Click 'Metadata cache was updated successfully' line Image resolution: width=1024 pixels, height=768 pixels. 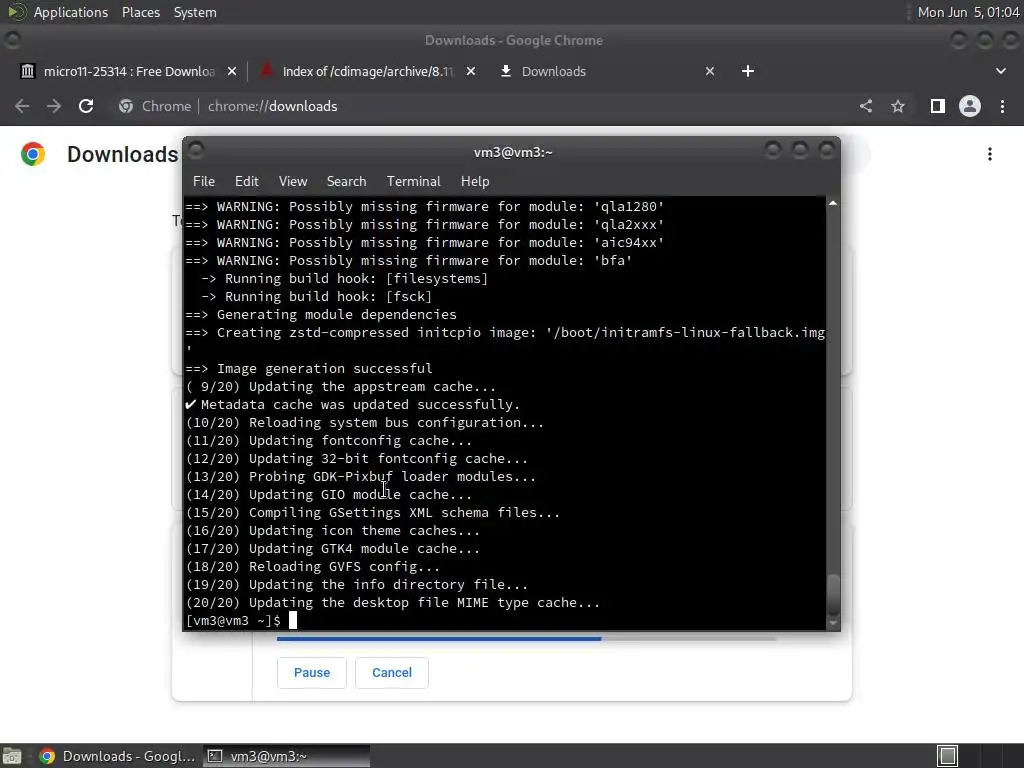coord(353,404)
